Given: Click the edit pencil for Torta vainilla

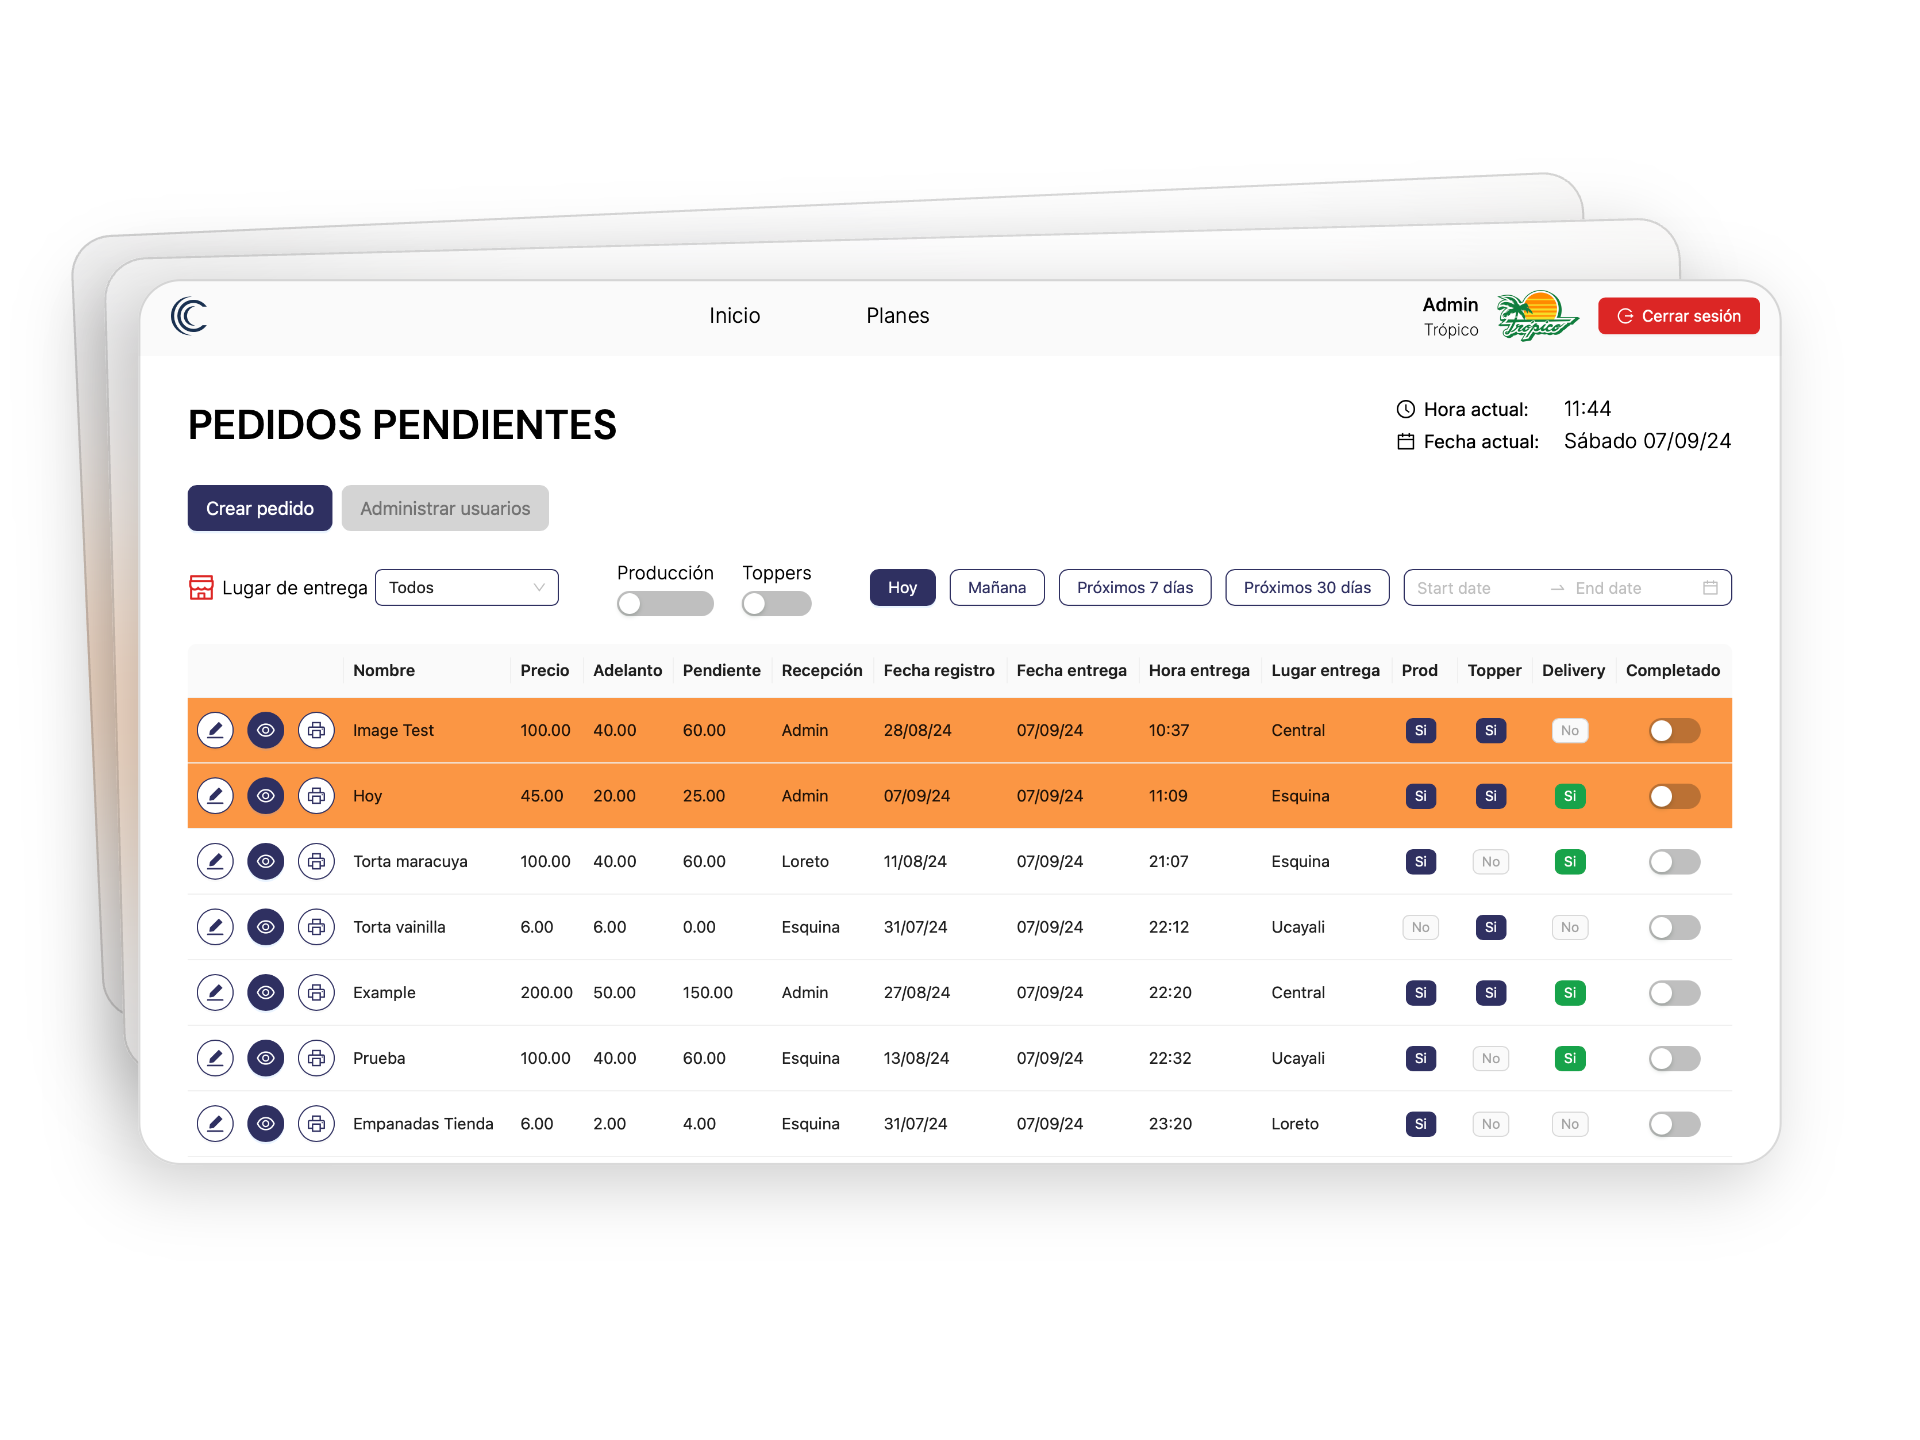Looking at the screenshot, I should (x=215, y=927).
